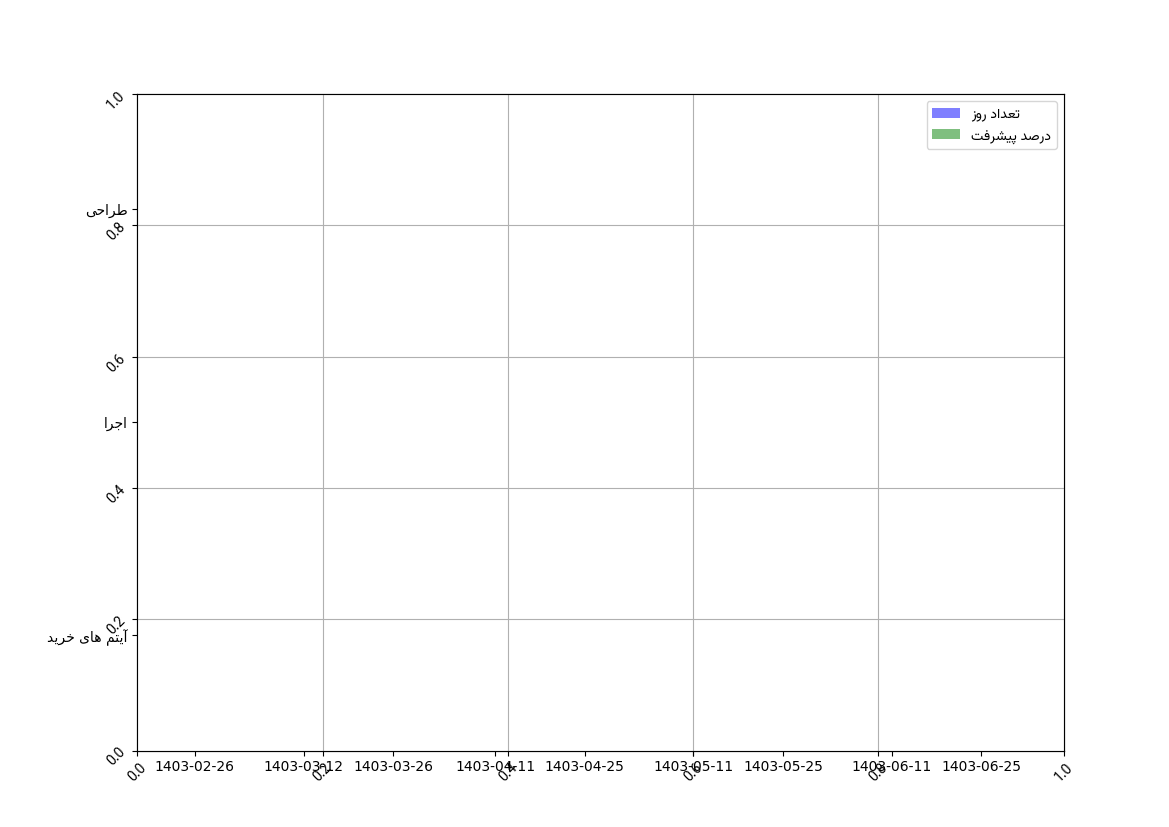The image size is (1169, 827).
Task: Select the 1403-03-12 date tick label
Action: click(x=303, y=767)
